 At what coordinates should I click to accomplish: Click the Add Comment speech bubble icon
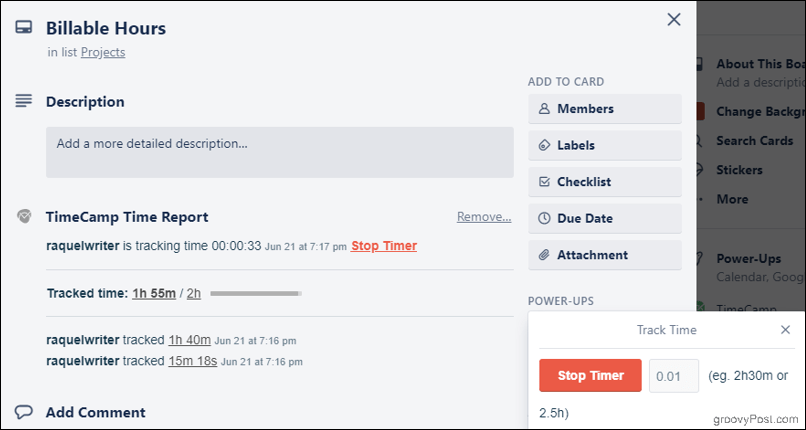(x=24, y=412)
